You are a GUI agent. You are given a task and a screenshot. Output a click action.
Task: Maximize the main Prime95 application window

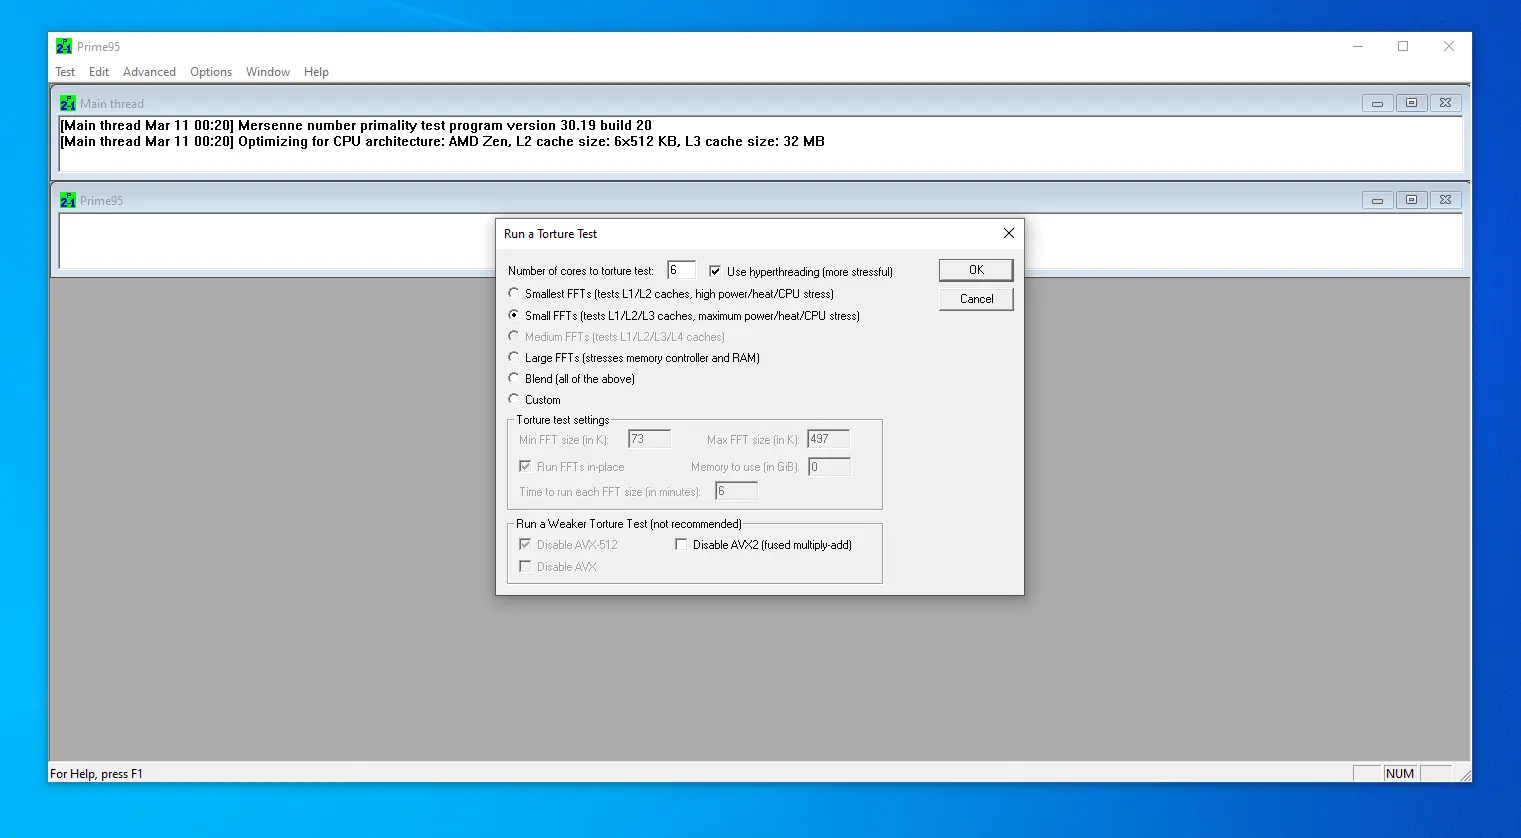point(1403,46)
